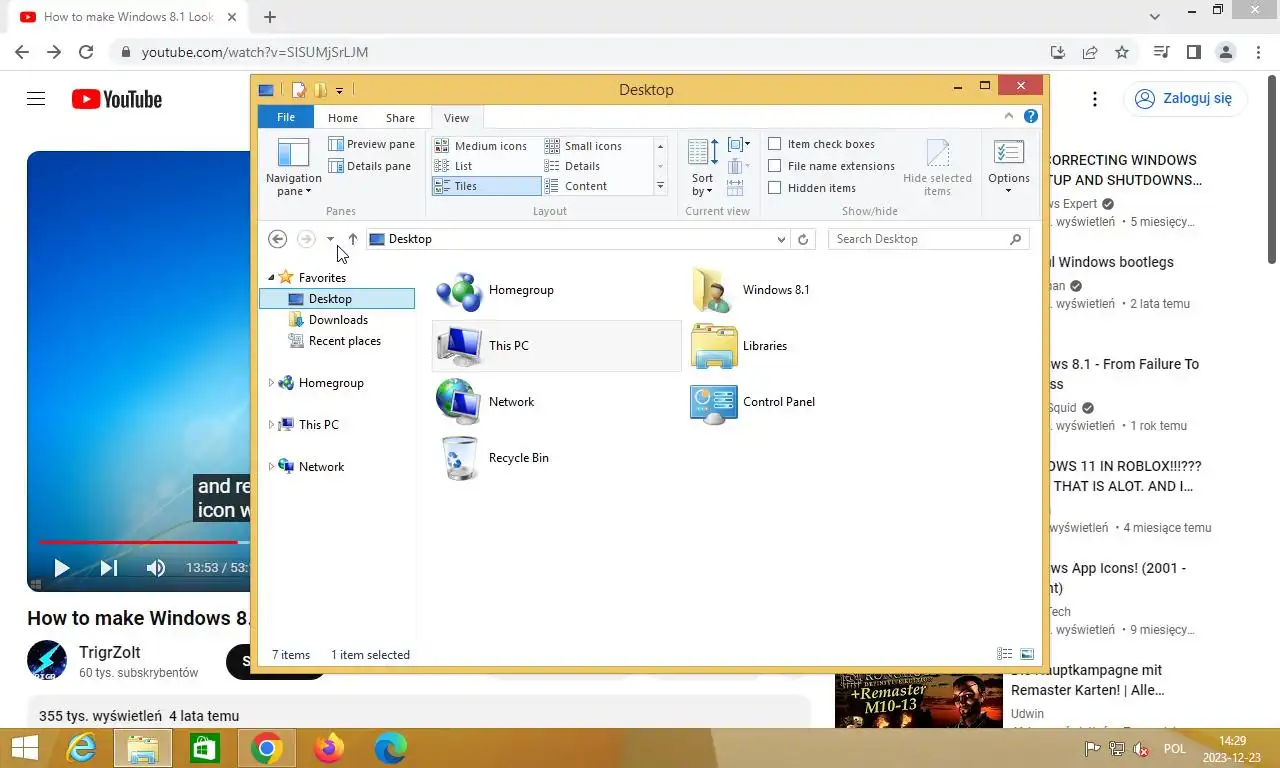Select Downloads in Favorites
This screenshot has width=1280, height=768.
coord(338,320)
